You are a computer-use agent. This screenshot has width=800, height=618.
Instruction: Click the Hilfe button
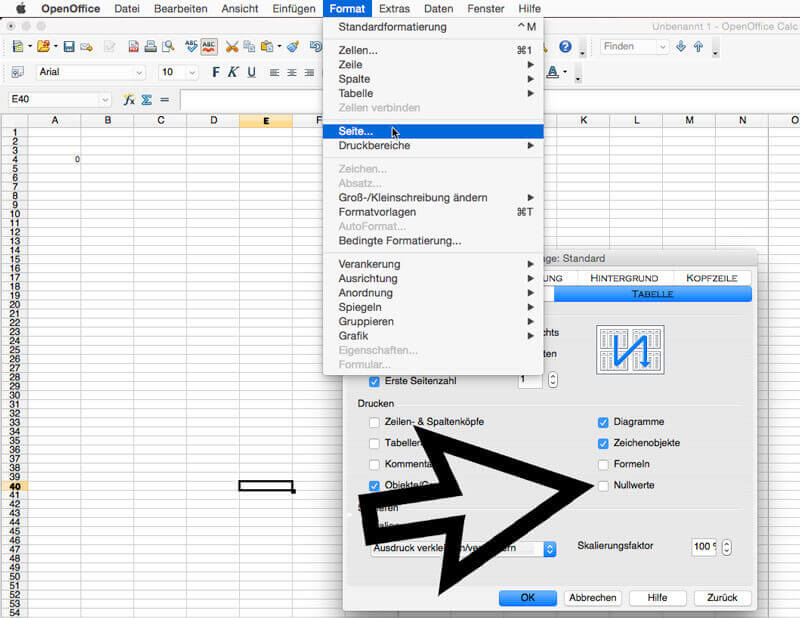coord(657,597)
